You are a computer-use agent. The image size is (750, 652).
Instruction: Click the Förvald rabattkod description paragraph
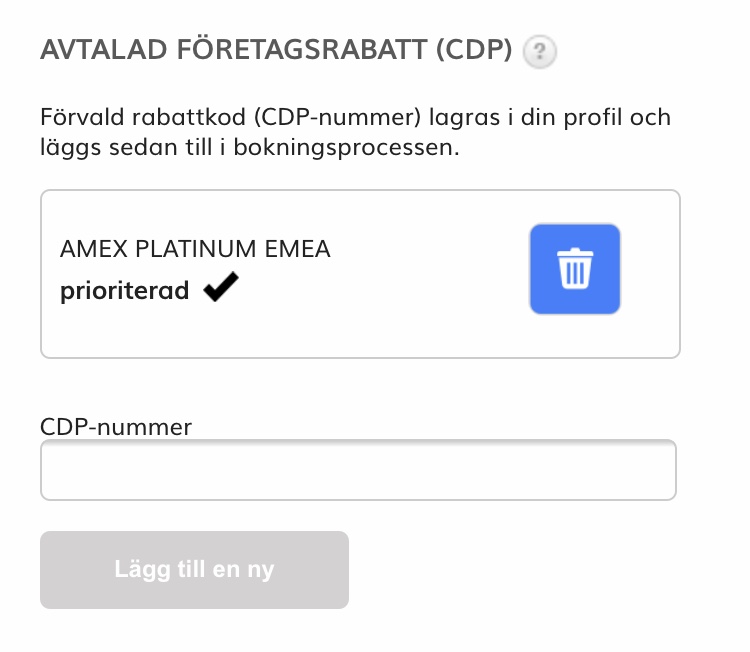coord(355,133)
